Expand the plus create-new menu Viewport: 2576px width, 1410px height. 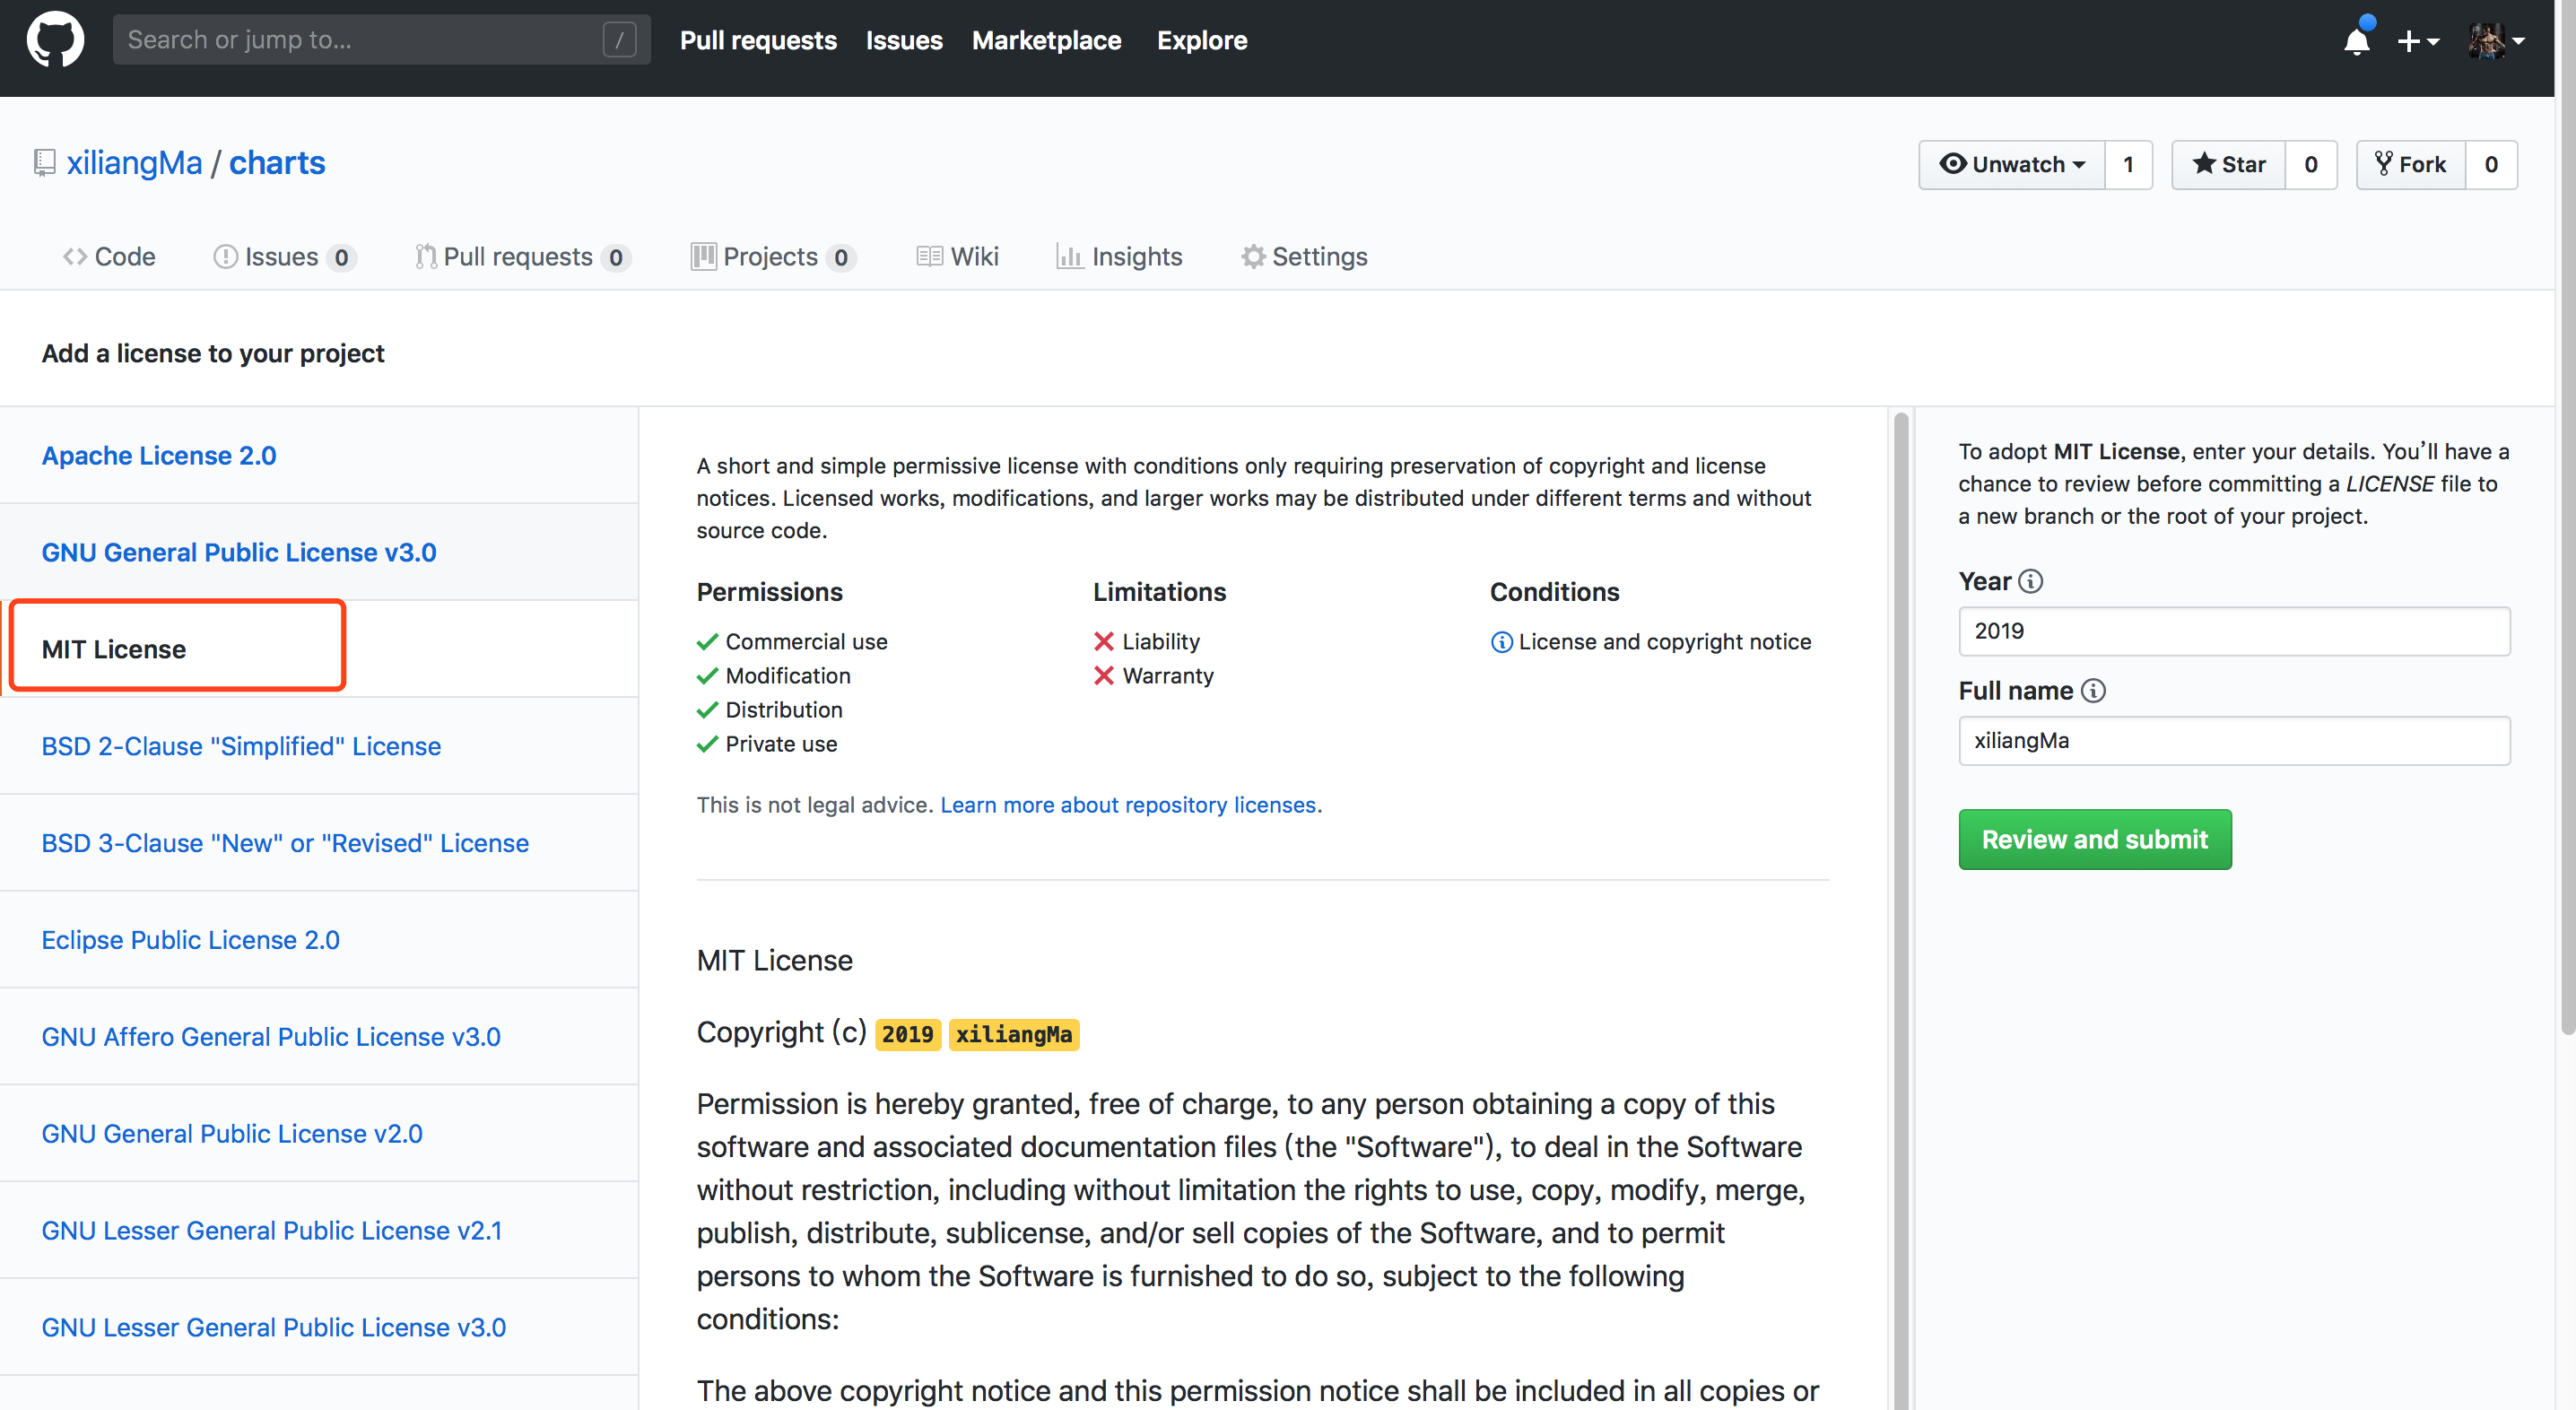(2418, 41)
